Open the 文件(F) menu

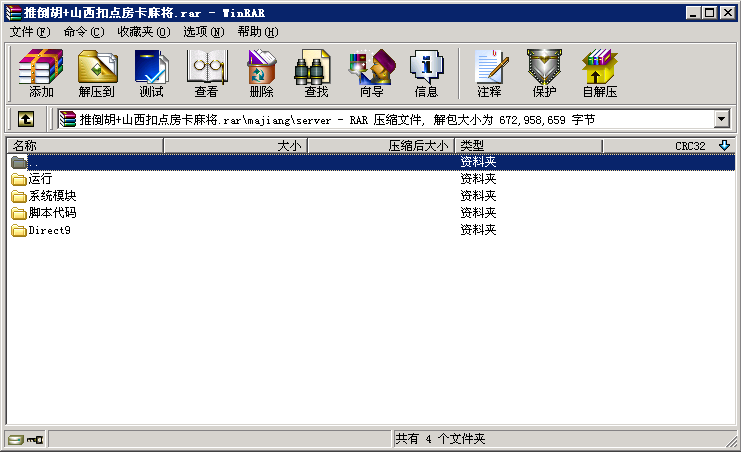pos(29,31)
